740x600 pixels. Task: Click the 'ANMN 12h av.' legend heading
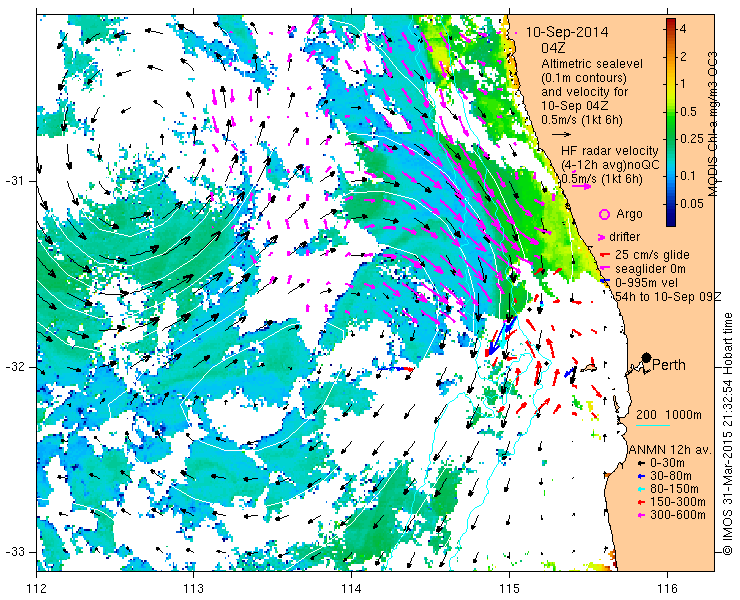pos(670,450)
